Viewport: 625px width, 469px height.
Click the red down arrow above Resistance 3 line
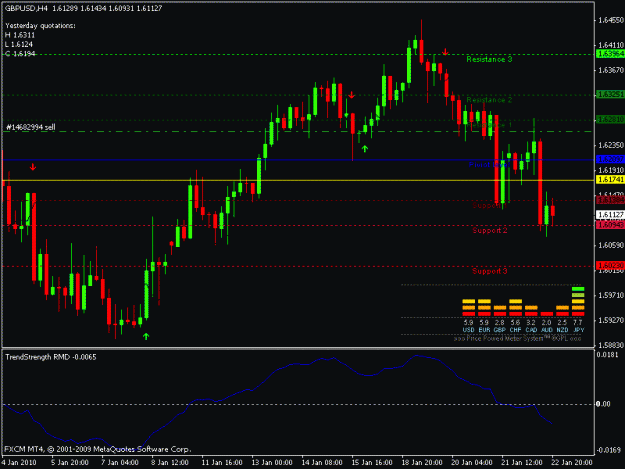pyautogui.click(x=445, y=52)
